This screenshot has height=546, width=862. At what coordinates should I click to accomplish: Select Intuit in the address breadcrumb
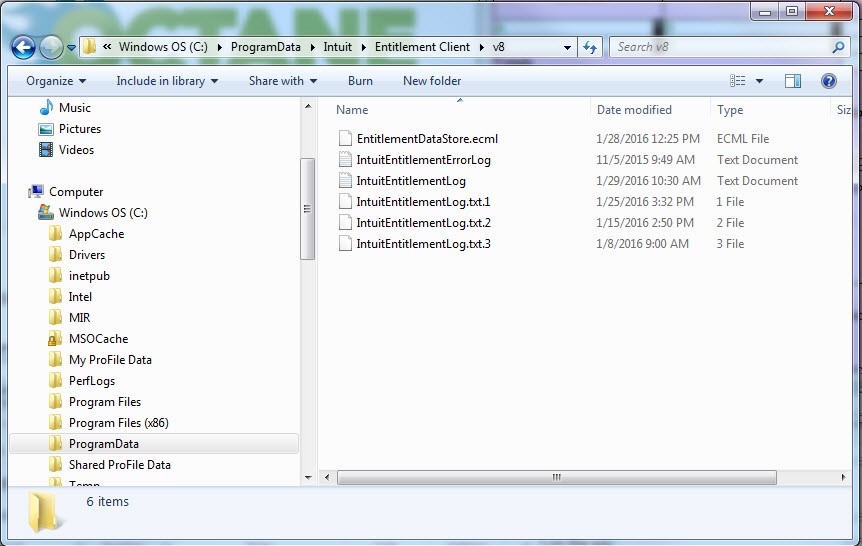(338, 47)
